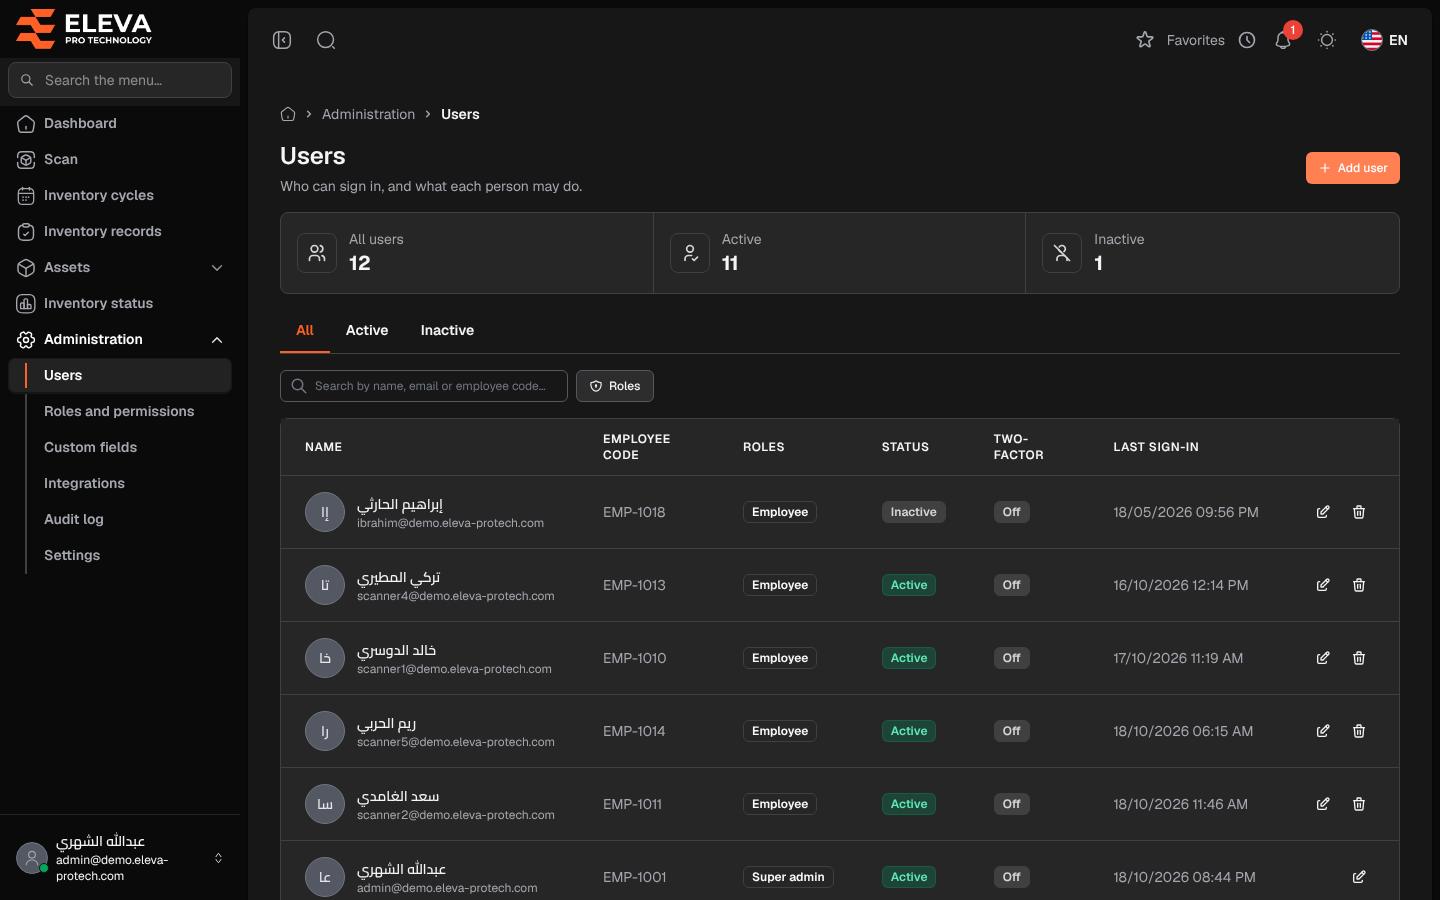The width and height of the screenshot is (1440, 900).
Task: Open the EN language selector
Action: pyautogui.click(x=1385, y=40)
